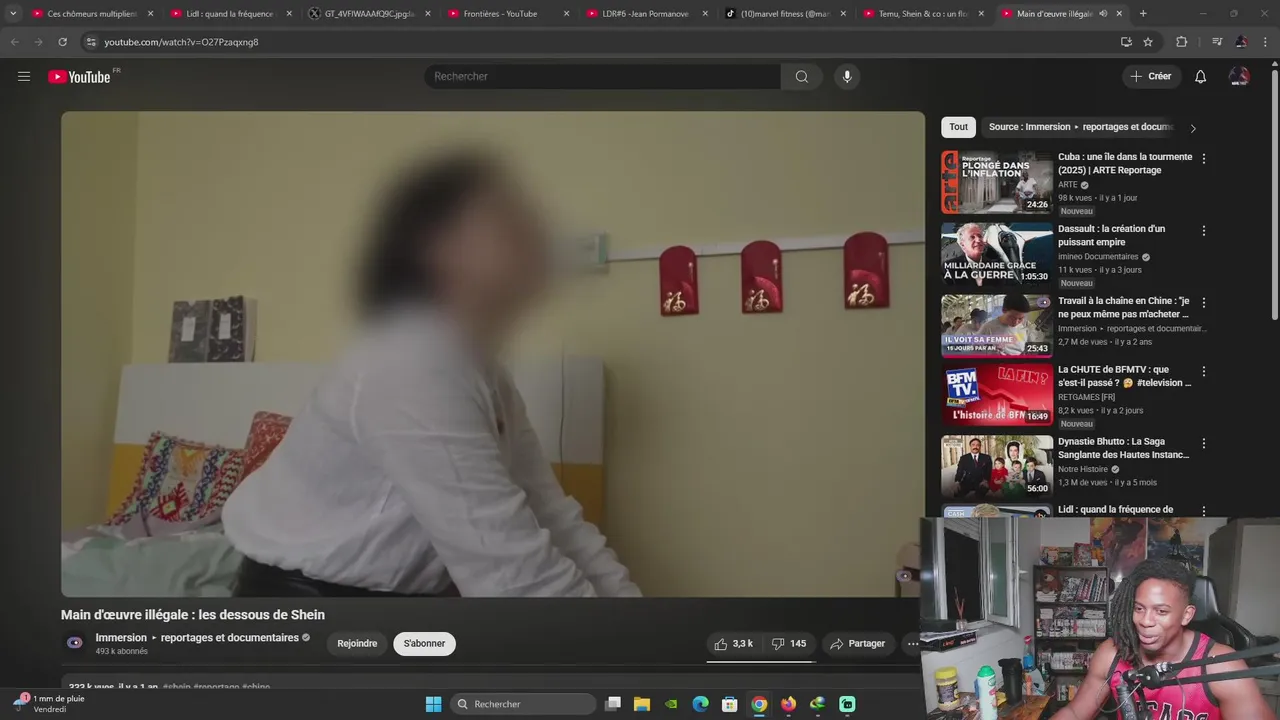Open Windows Start menu

pyautogui.click(x=433, y=704)
